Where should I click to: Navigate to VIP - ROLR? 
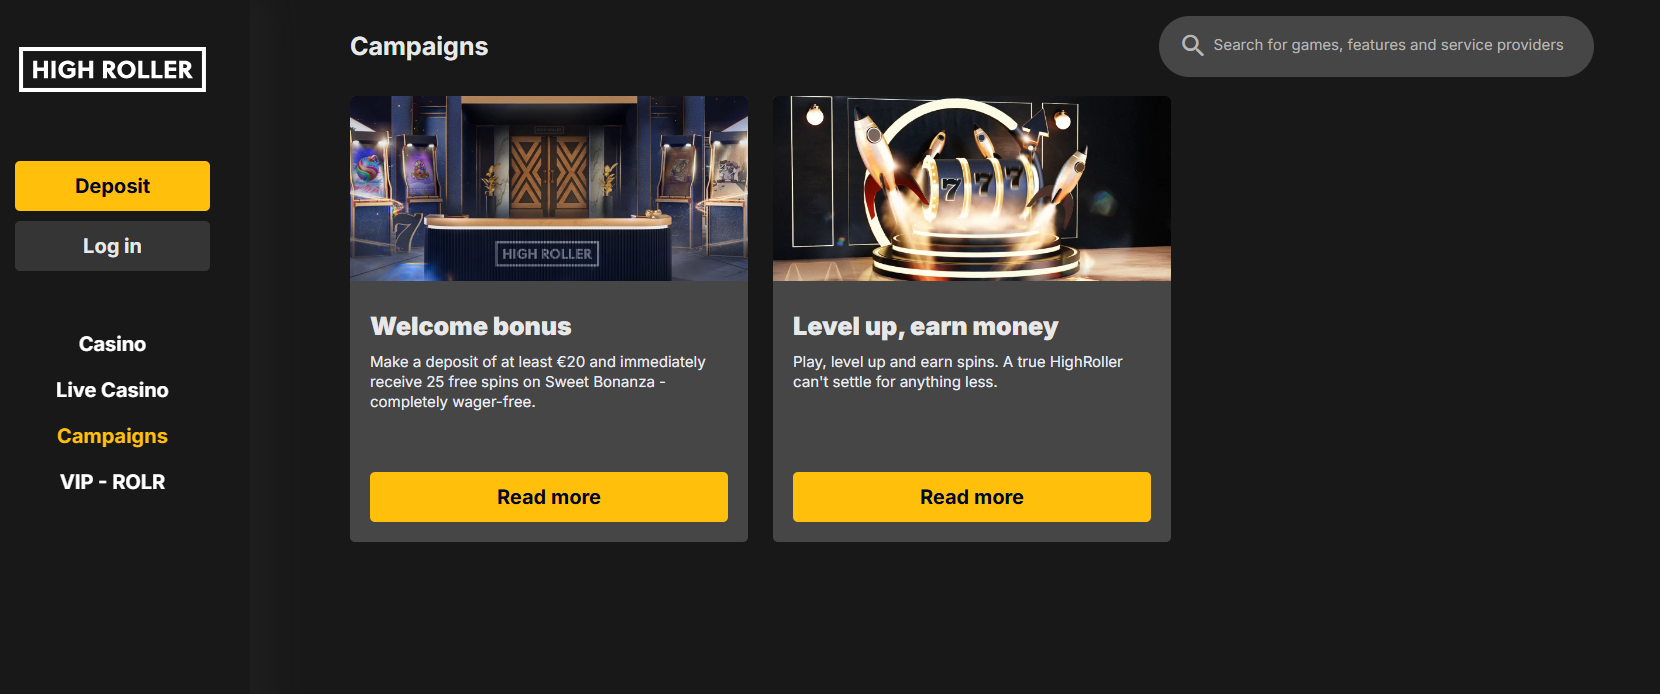(112, 482)
